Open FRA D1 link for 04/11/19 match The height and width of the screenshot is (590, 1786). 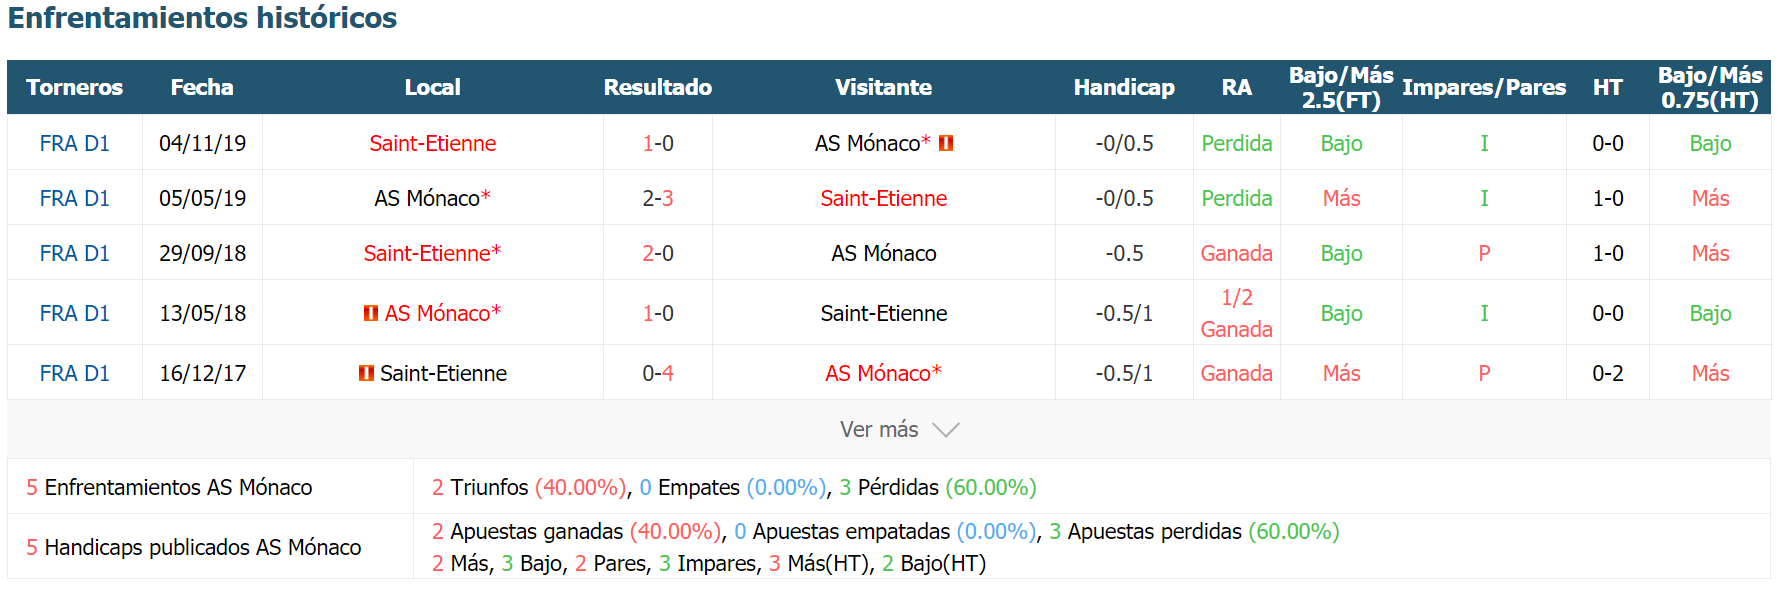[75, 143]
